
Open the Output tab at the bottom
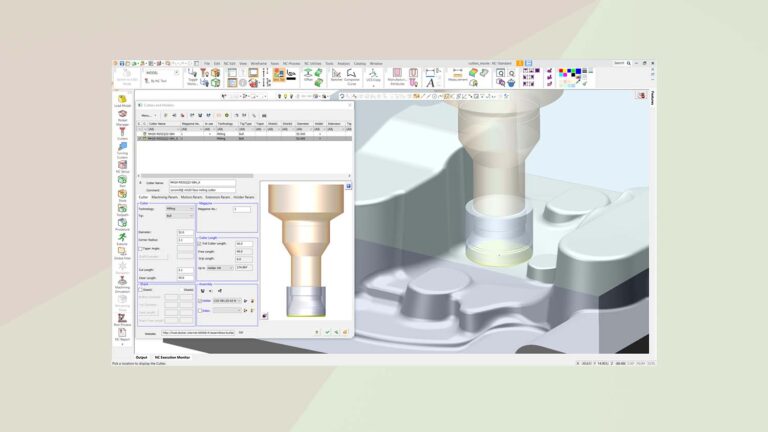click(142, 358)
